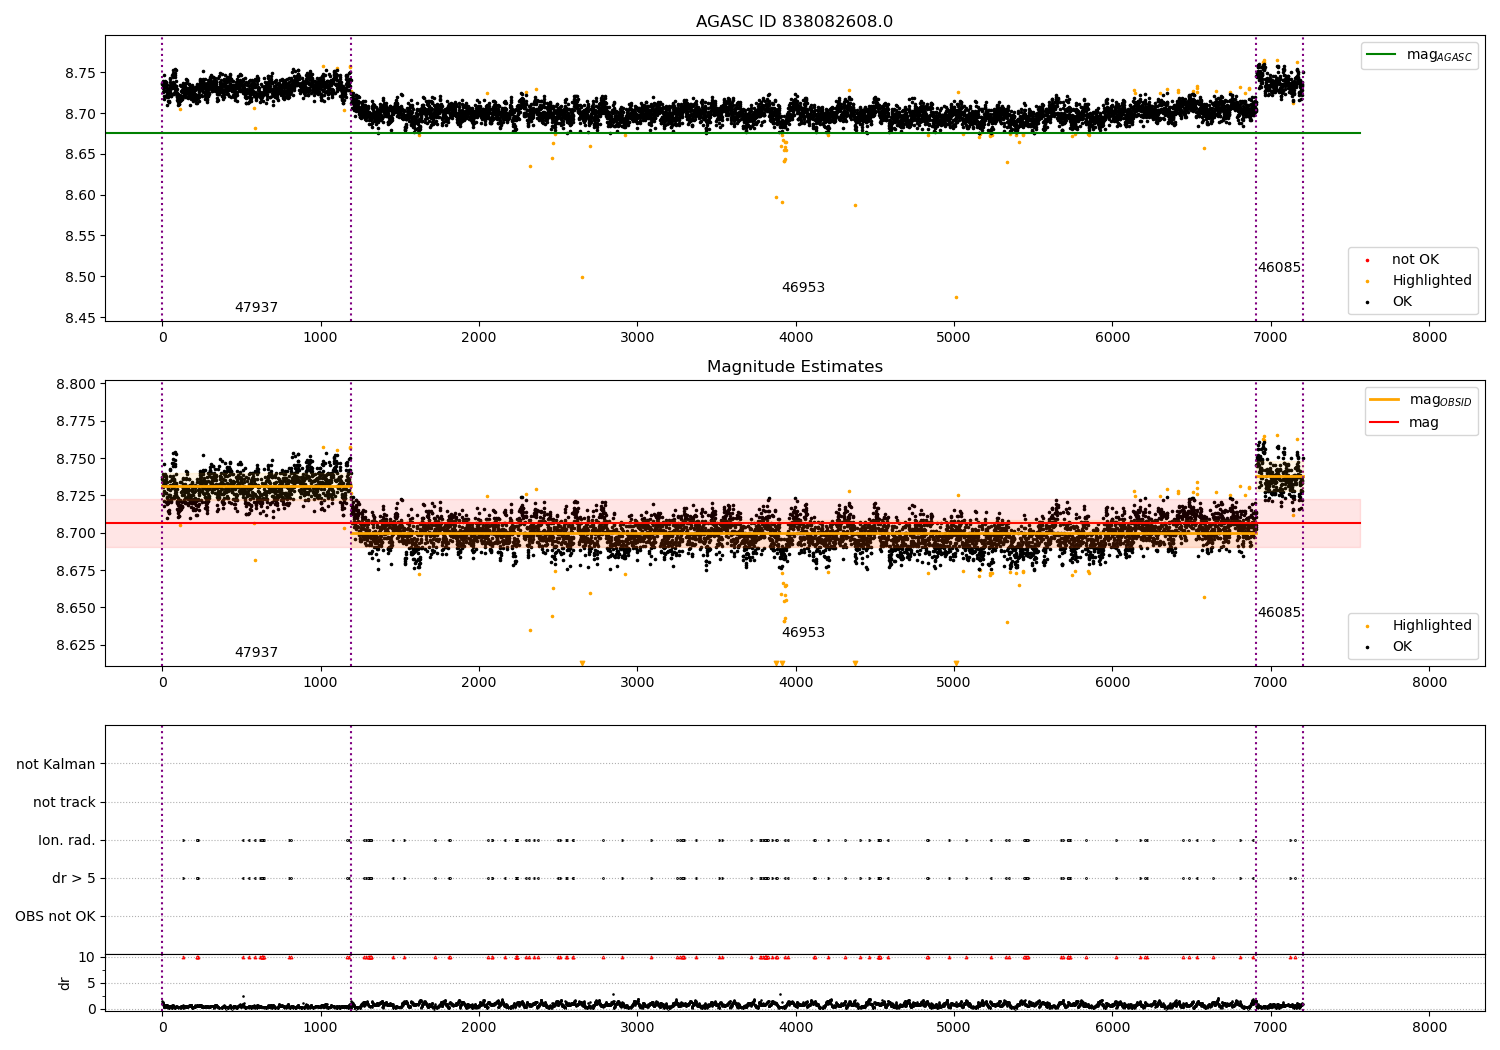Click the 'dr > 5' axis label
The width and height of the screenshot is (1500, 1050).
tap(74, 879)
